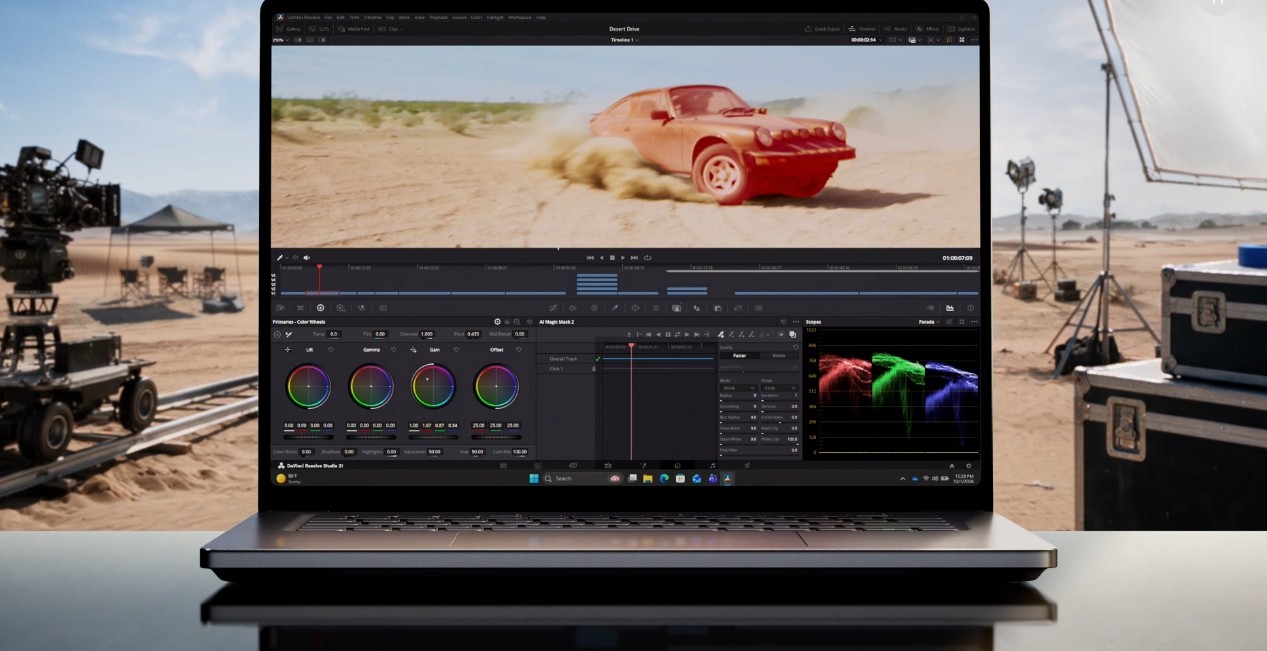Open the Clips panel
Image resolution: width=1267 pixels, height=651 pixels.
click(390, 29)
